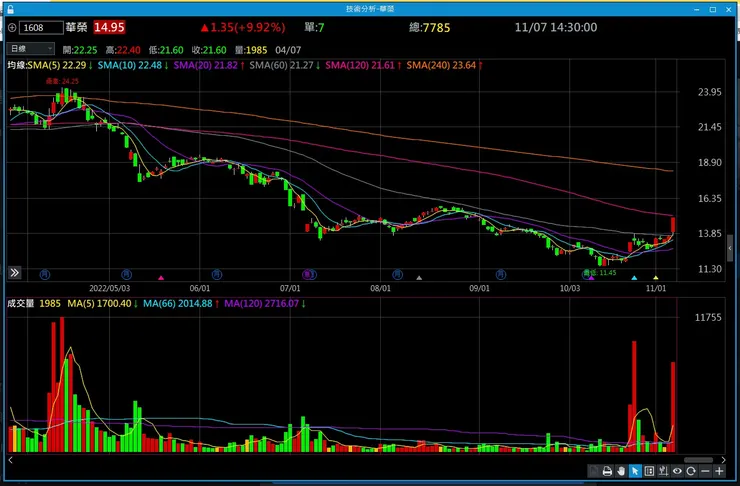Click the pink triangle event marker

[x=161, y=278]
